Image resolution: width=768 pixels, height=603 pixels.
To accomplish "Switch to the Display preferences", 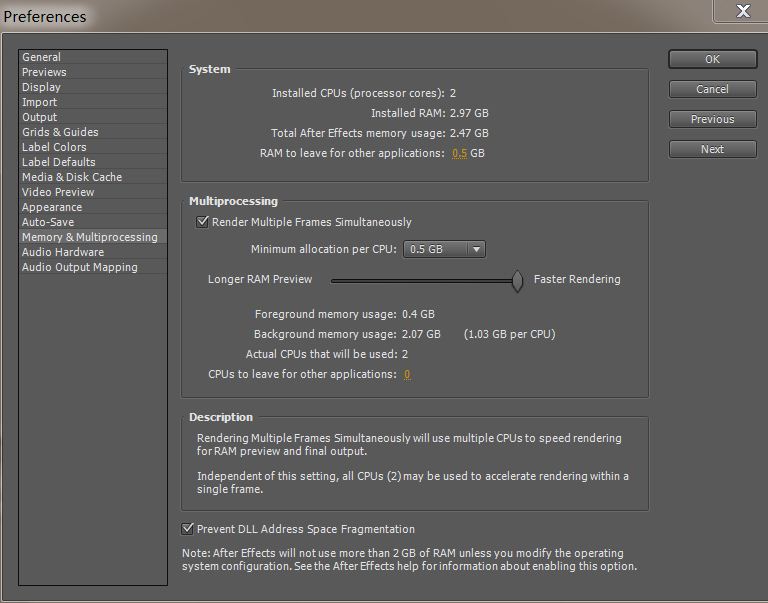I will [x=93, y=87].
